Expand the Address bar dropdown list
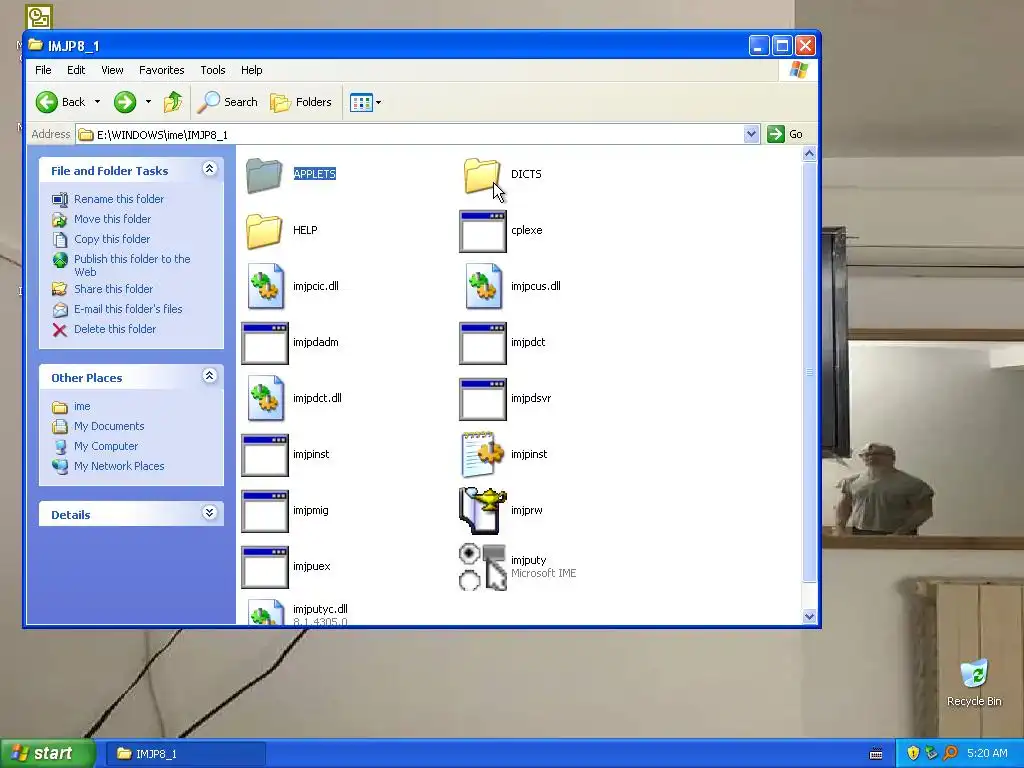This screenshot has width=1024, height=768. click(751, 134)
